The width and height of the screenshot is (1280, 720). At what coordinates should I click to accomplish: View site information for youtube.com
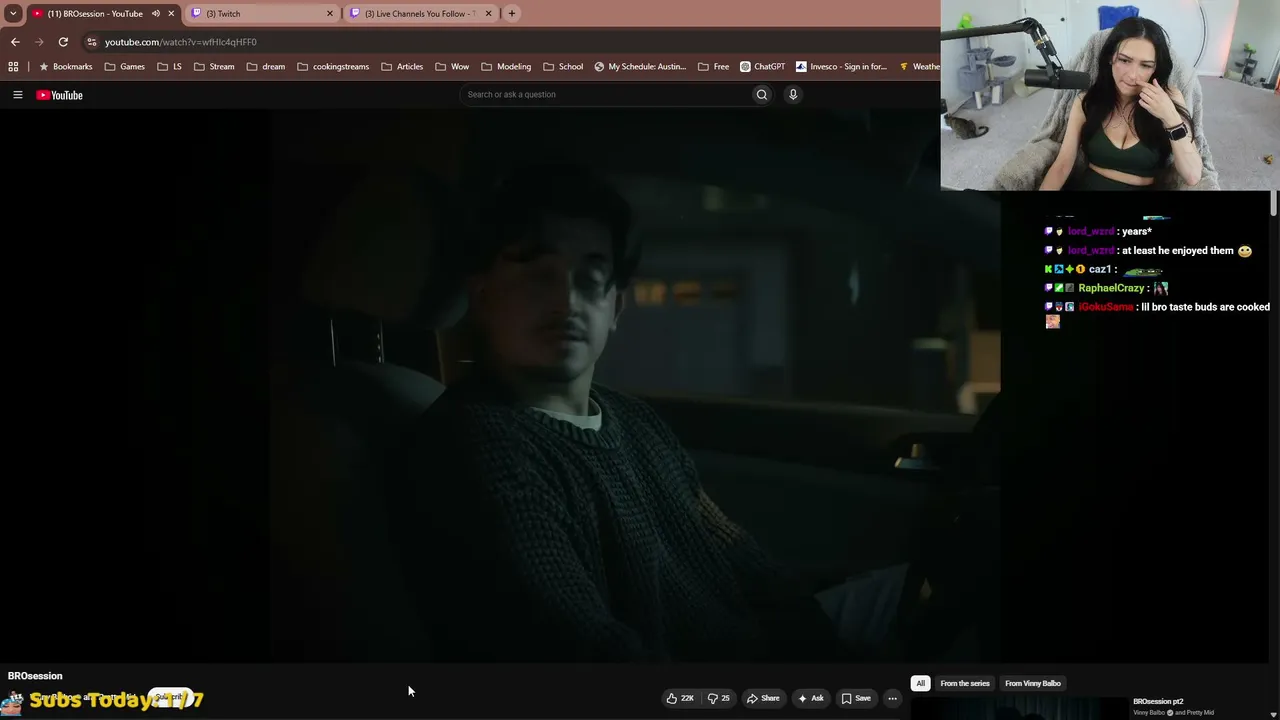[92, 42]
